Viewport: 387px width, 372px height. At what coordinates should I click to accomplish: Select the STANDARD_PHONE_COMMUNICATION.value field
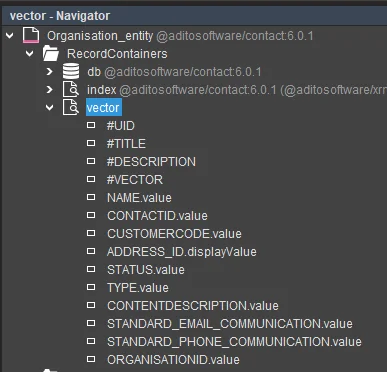point(234,342)
